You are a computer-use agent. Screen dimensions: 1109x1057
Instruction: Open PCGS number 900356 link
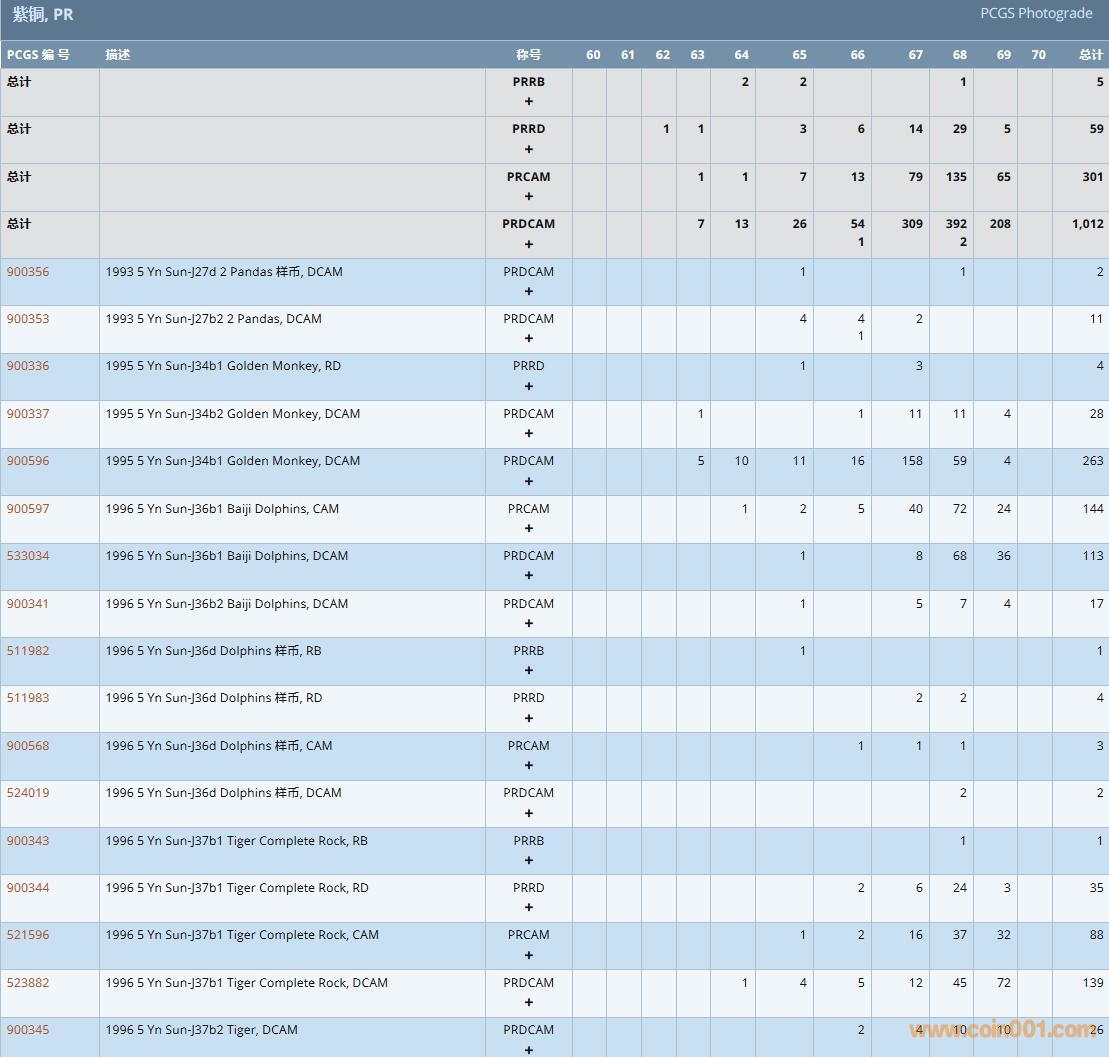click(28, 271)
